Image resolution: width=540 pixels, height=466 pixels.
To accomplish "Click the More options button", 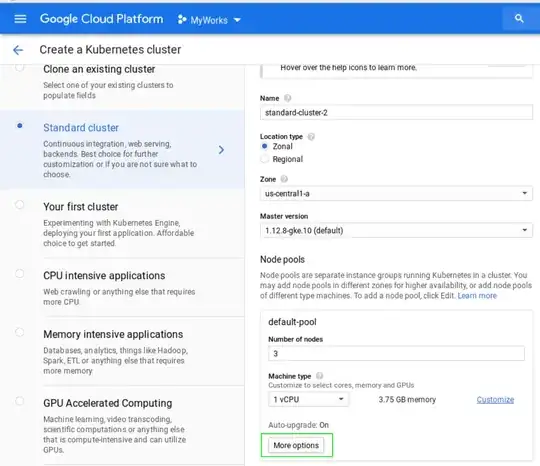I will (x=296, y=445).
